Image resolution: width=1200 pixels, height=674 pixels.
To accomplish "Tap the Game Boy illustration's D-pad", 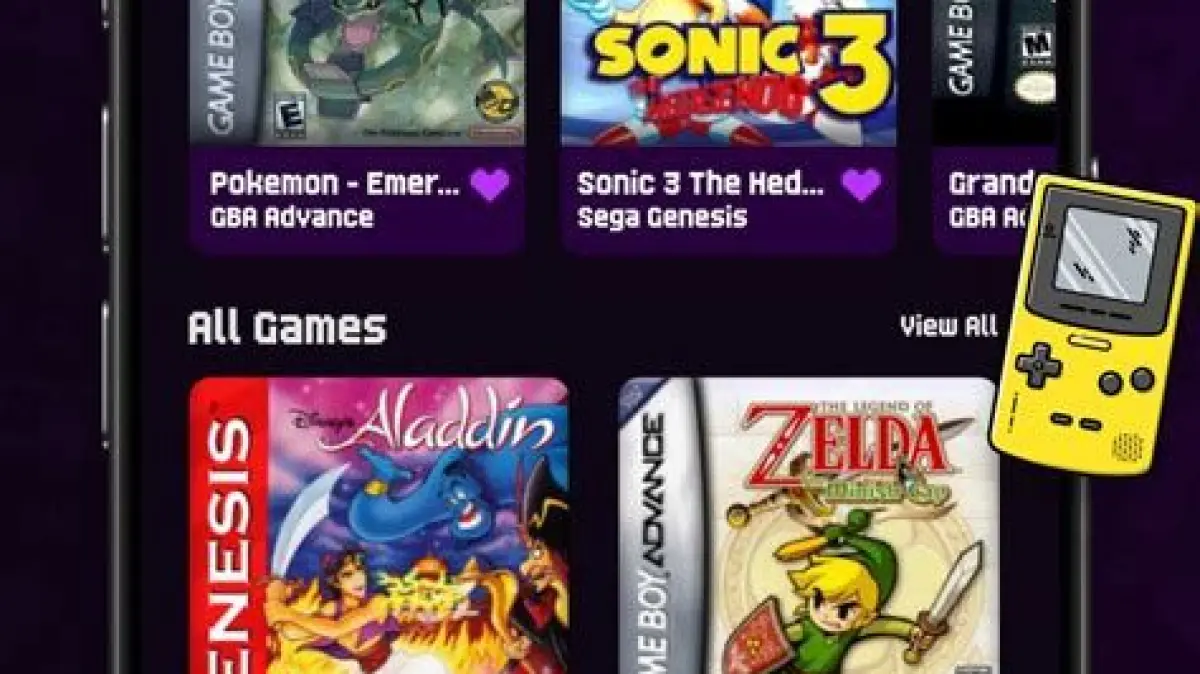I will coord(1038,366).
